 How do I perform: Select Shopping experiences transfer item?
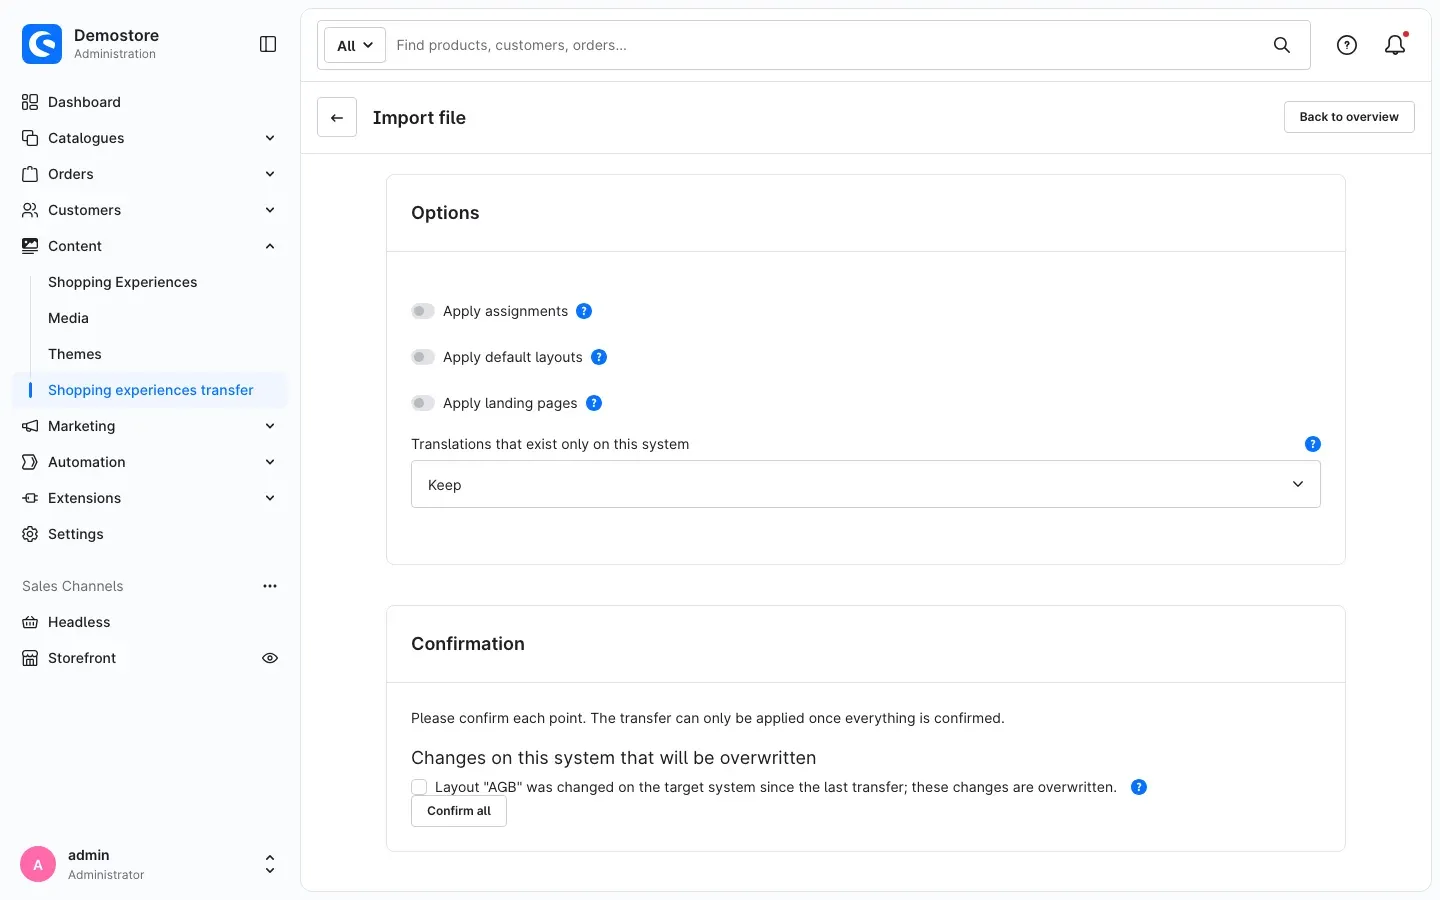coord(150,390)
